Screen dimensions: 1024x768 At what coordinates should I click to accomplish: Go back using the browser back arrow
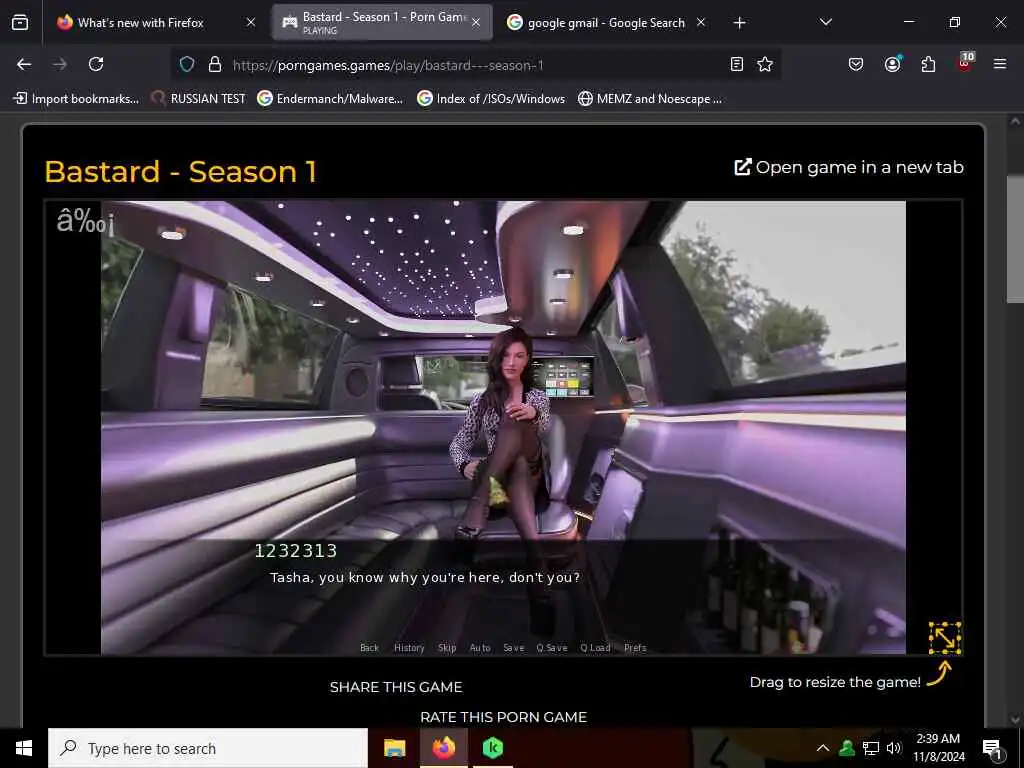(24, 64)
